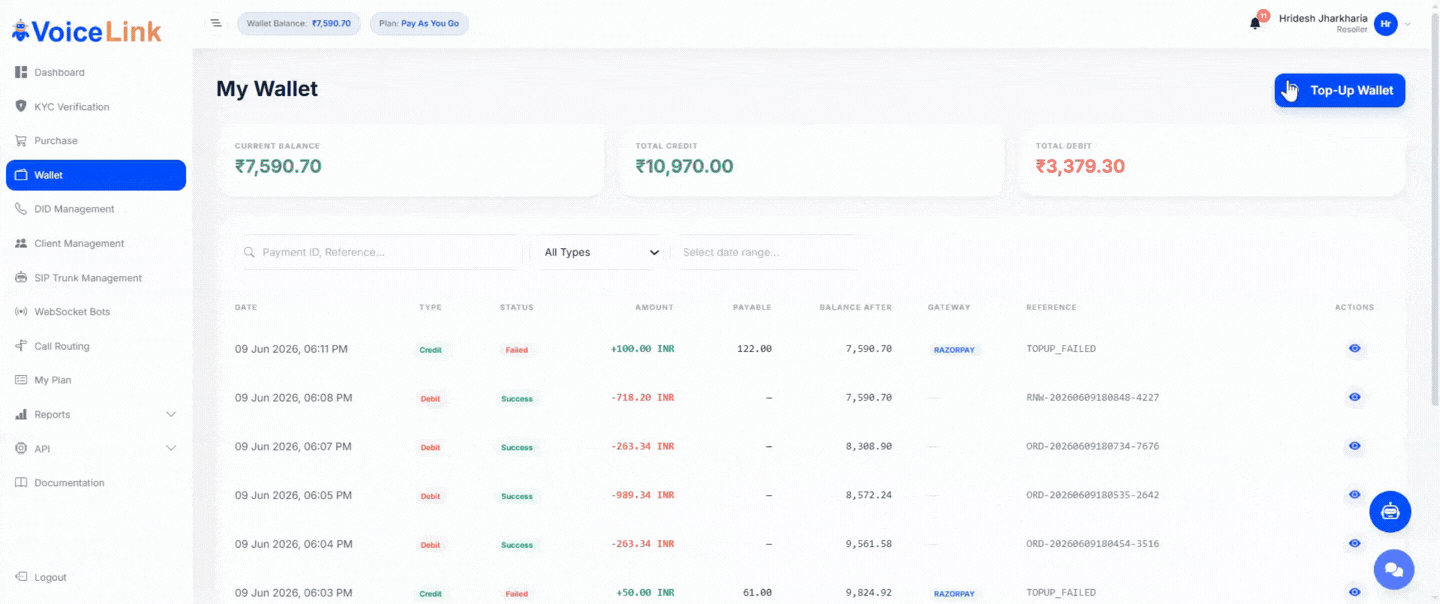Click the ORD-20260609180734-7676 reference
The image size is (1440, 604).
pyautogui.click(x=1093, y=447)
